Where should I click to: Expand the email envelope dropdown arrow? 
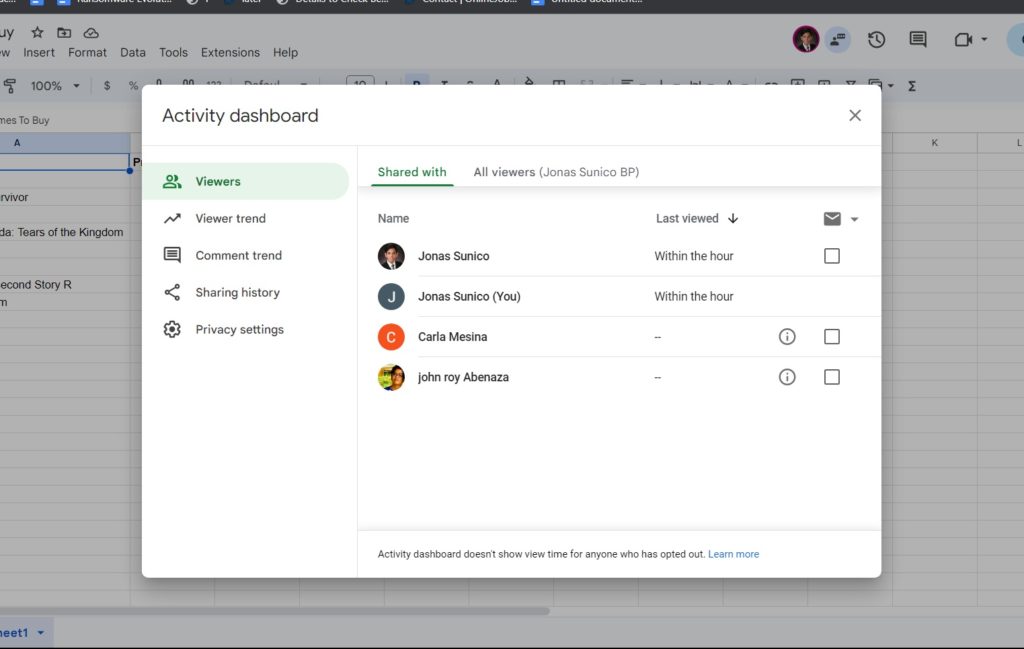[854, 219]
